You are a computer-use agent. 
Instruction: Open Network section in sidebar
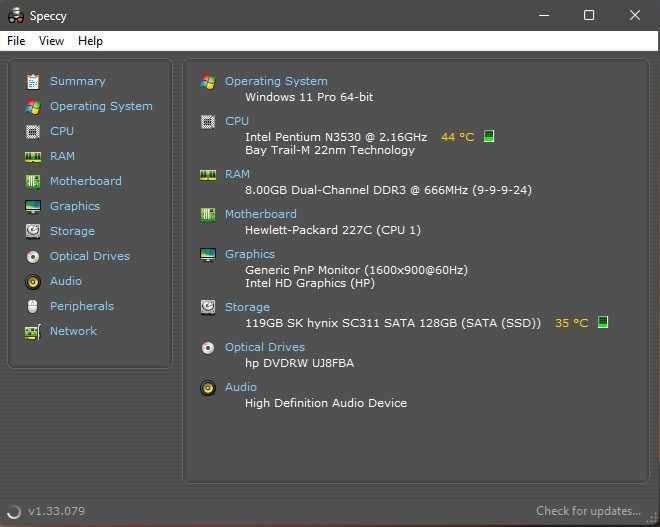coord(73,331)
